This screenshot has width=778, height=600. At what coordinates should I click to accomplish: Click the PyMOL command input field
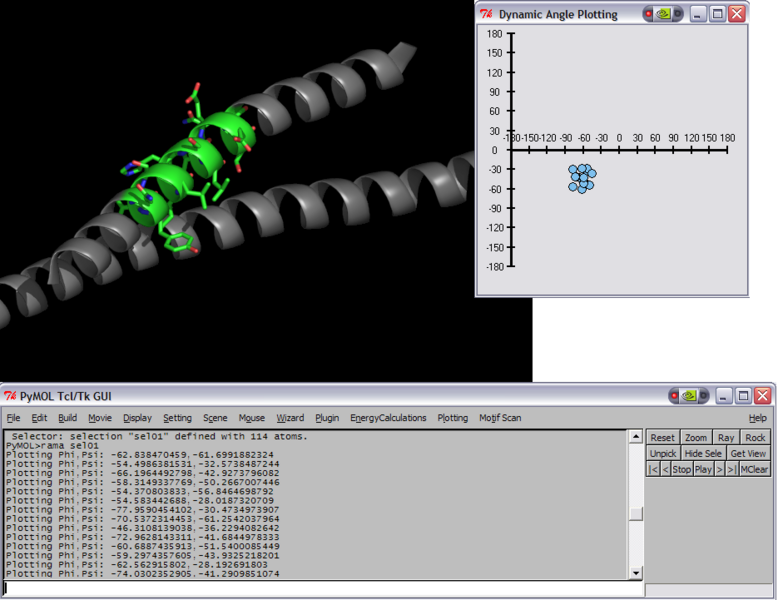[322, 589]
